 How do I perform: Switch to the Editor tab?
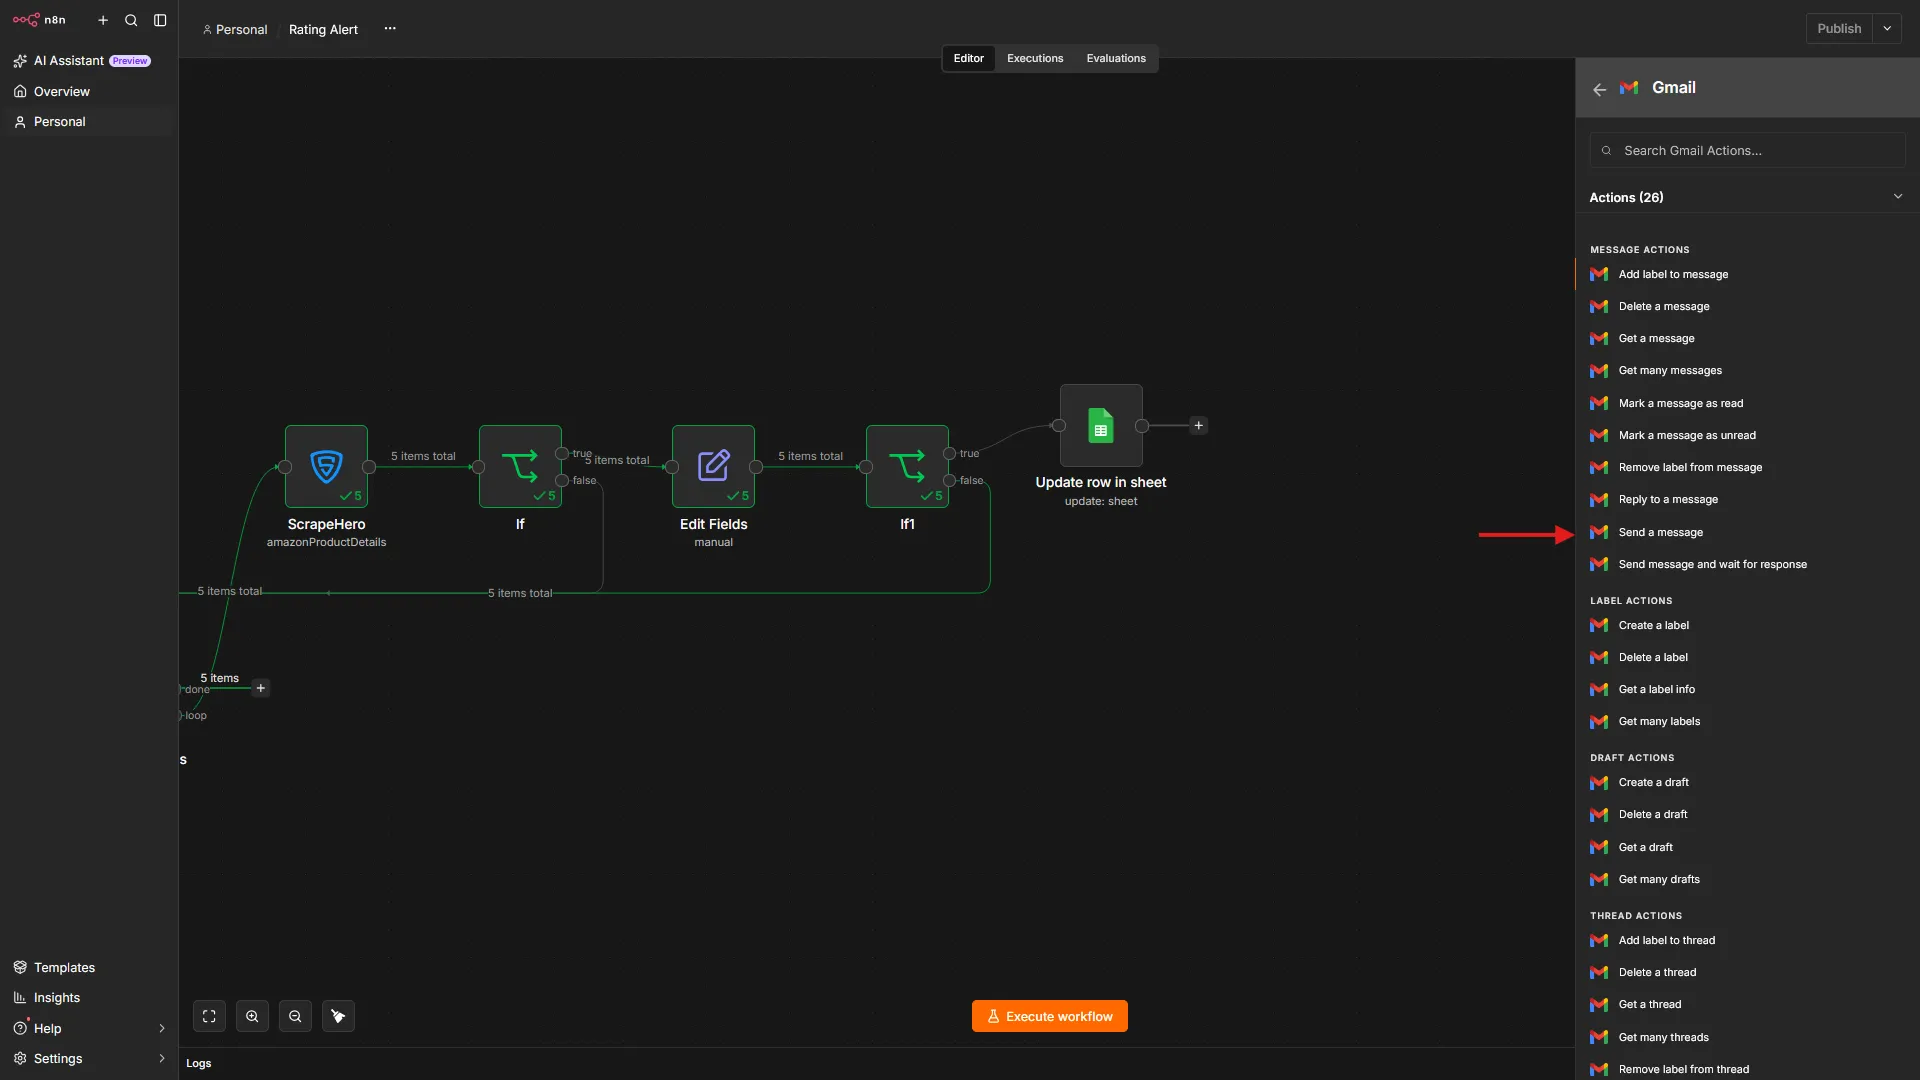click(968, 58)
